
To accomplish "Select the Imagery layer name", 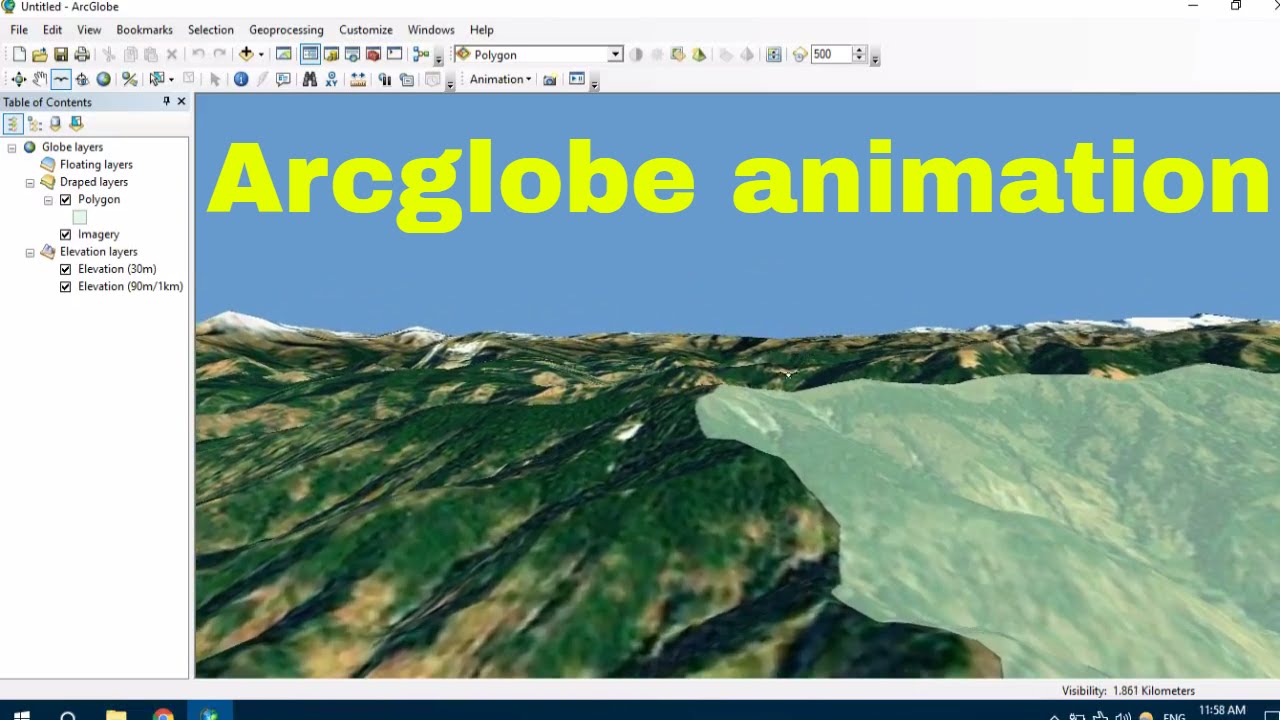I will tap(98, 234).
